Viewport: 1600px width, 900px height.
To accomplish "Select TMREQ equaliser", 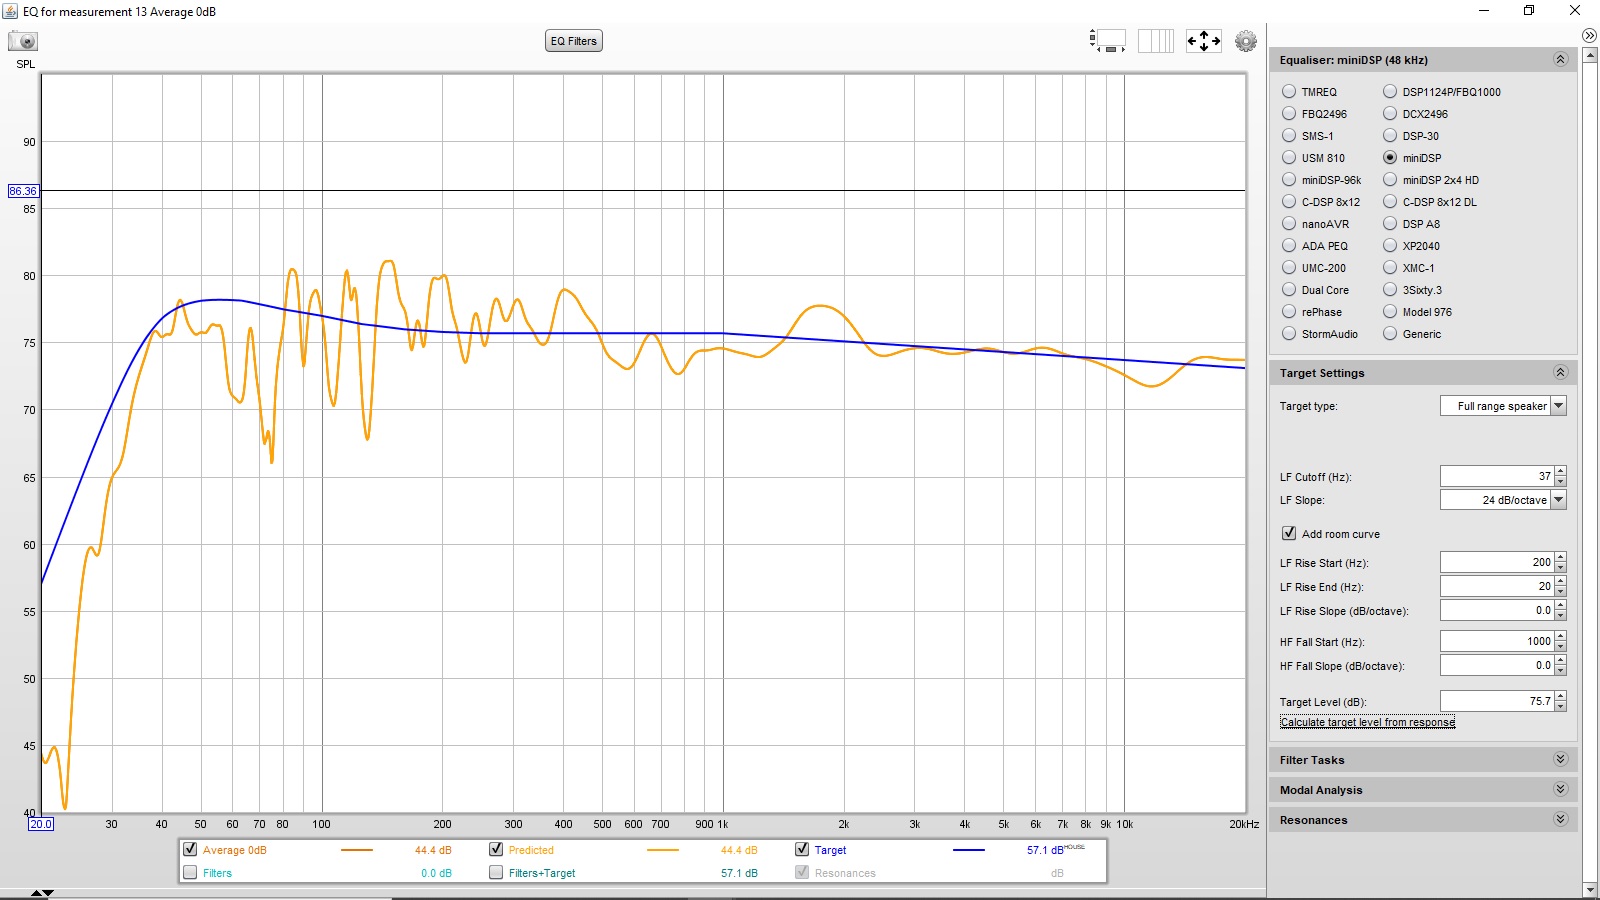I will 1289,91.
